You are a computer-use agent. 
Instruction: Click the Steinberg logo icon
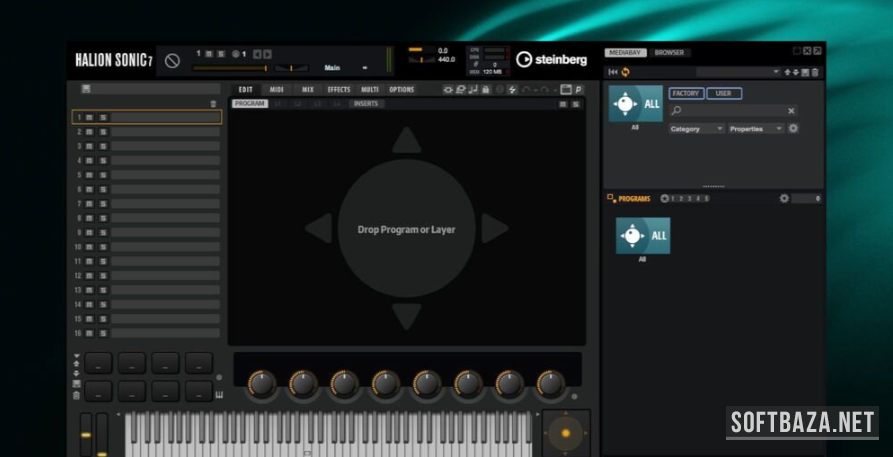(524, 60)
